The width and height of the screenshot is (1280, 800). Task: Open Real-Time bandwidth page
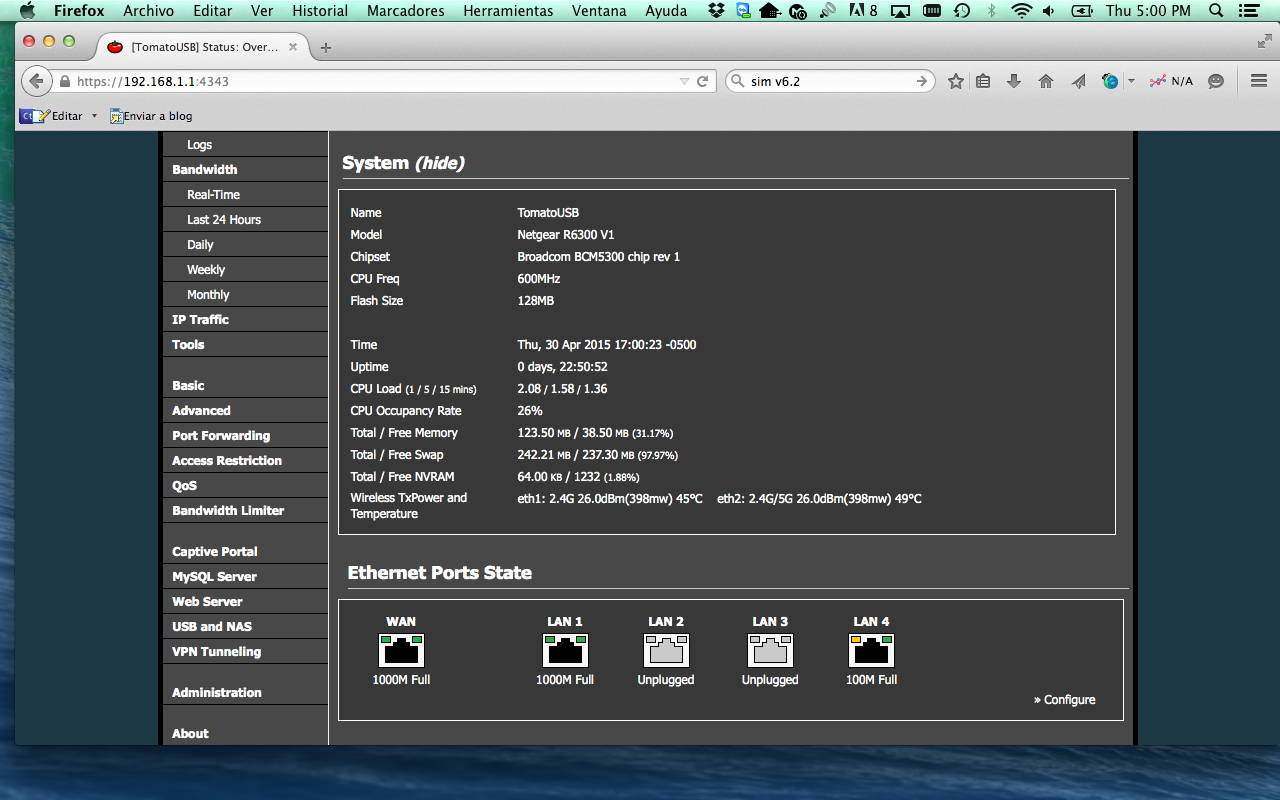tap(213, 195)
